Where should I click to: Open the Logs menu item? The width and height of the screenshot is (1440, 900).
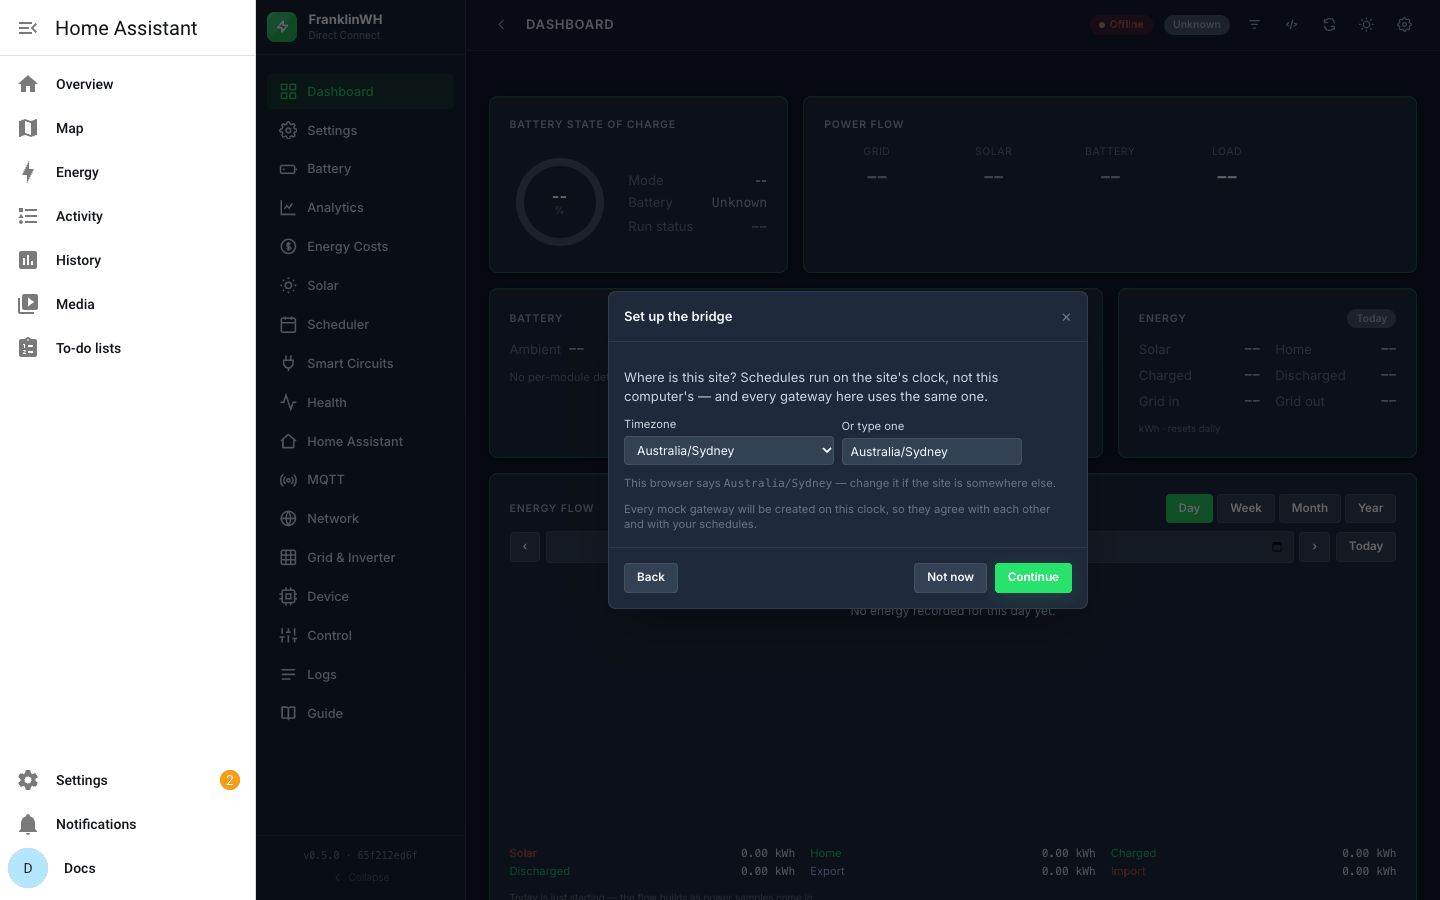[360, 675]
